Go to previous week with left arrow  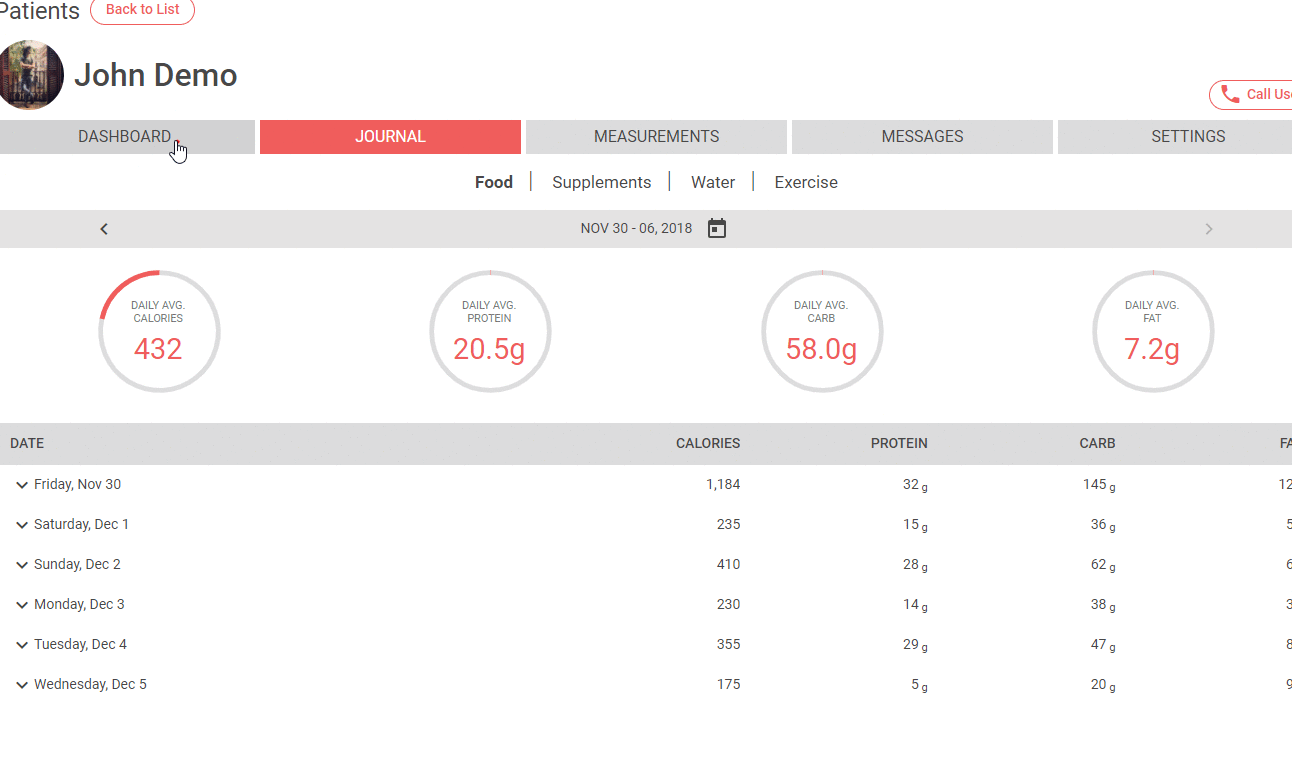pos(104,229)
